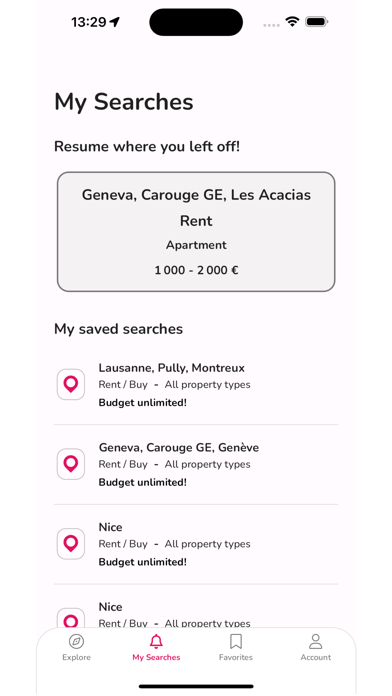This screenshot has height=696, width=392.
Task: Tap pin icon for Geneva, Carouge GE, Genève
Action: pyautogui.click(x=71, y=464)
